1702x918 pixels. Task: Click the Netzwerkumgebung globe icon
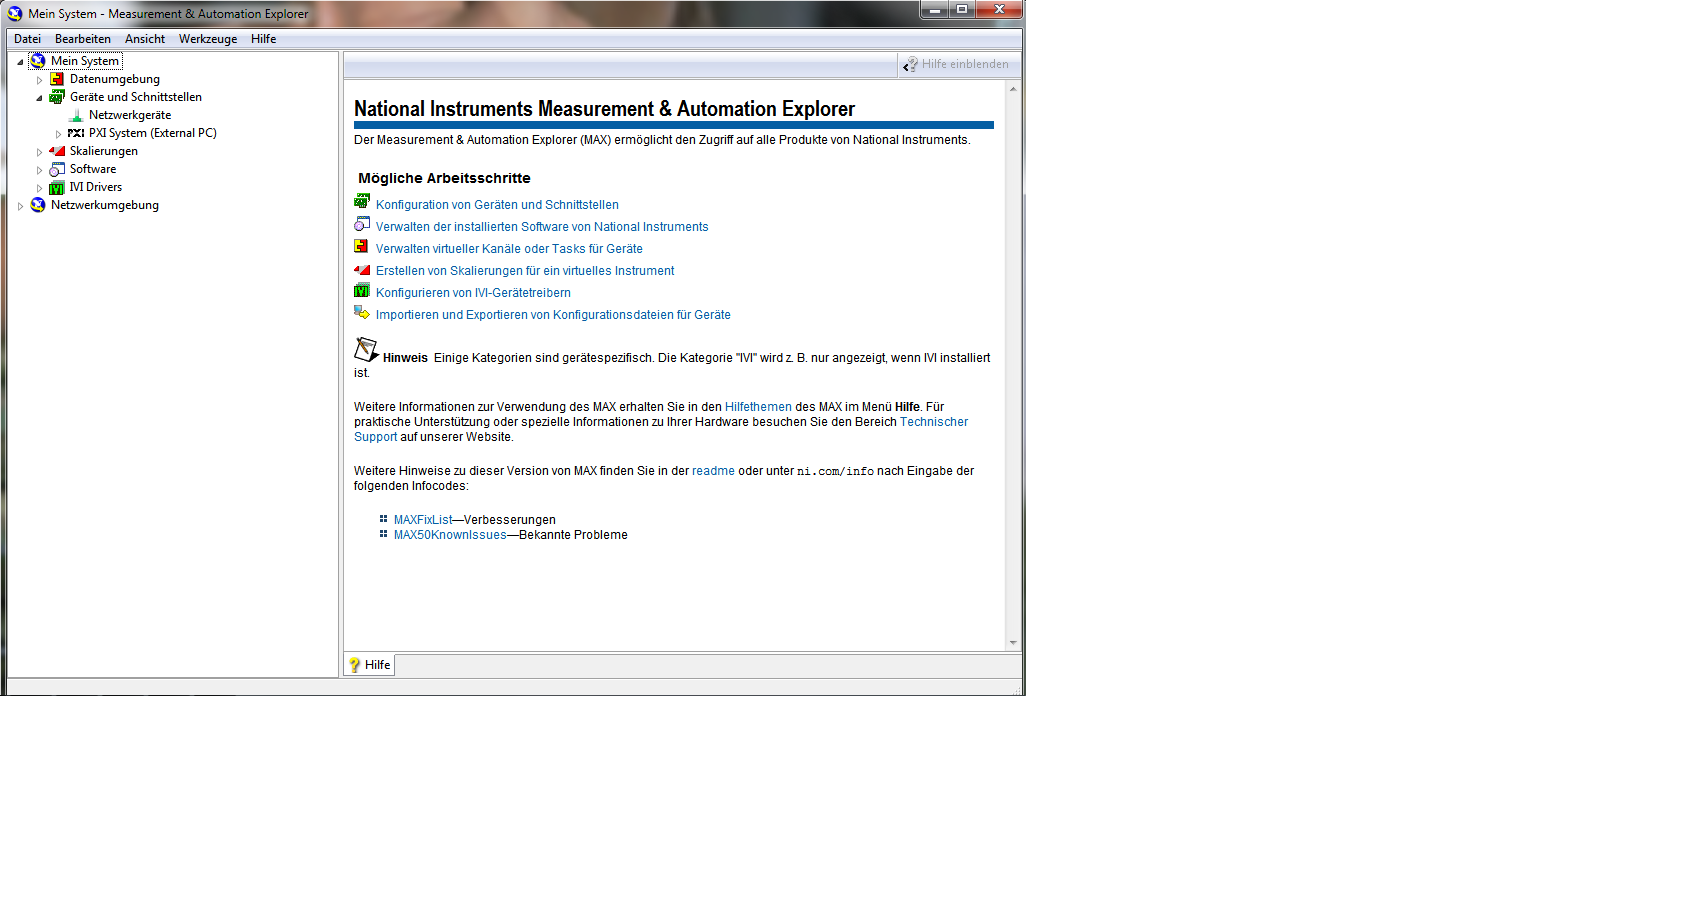click(x=38, y=205)
